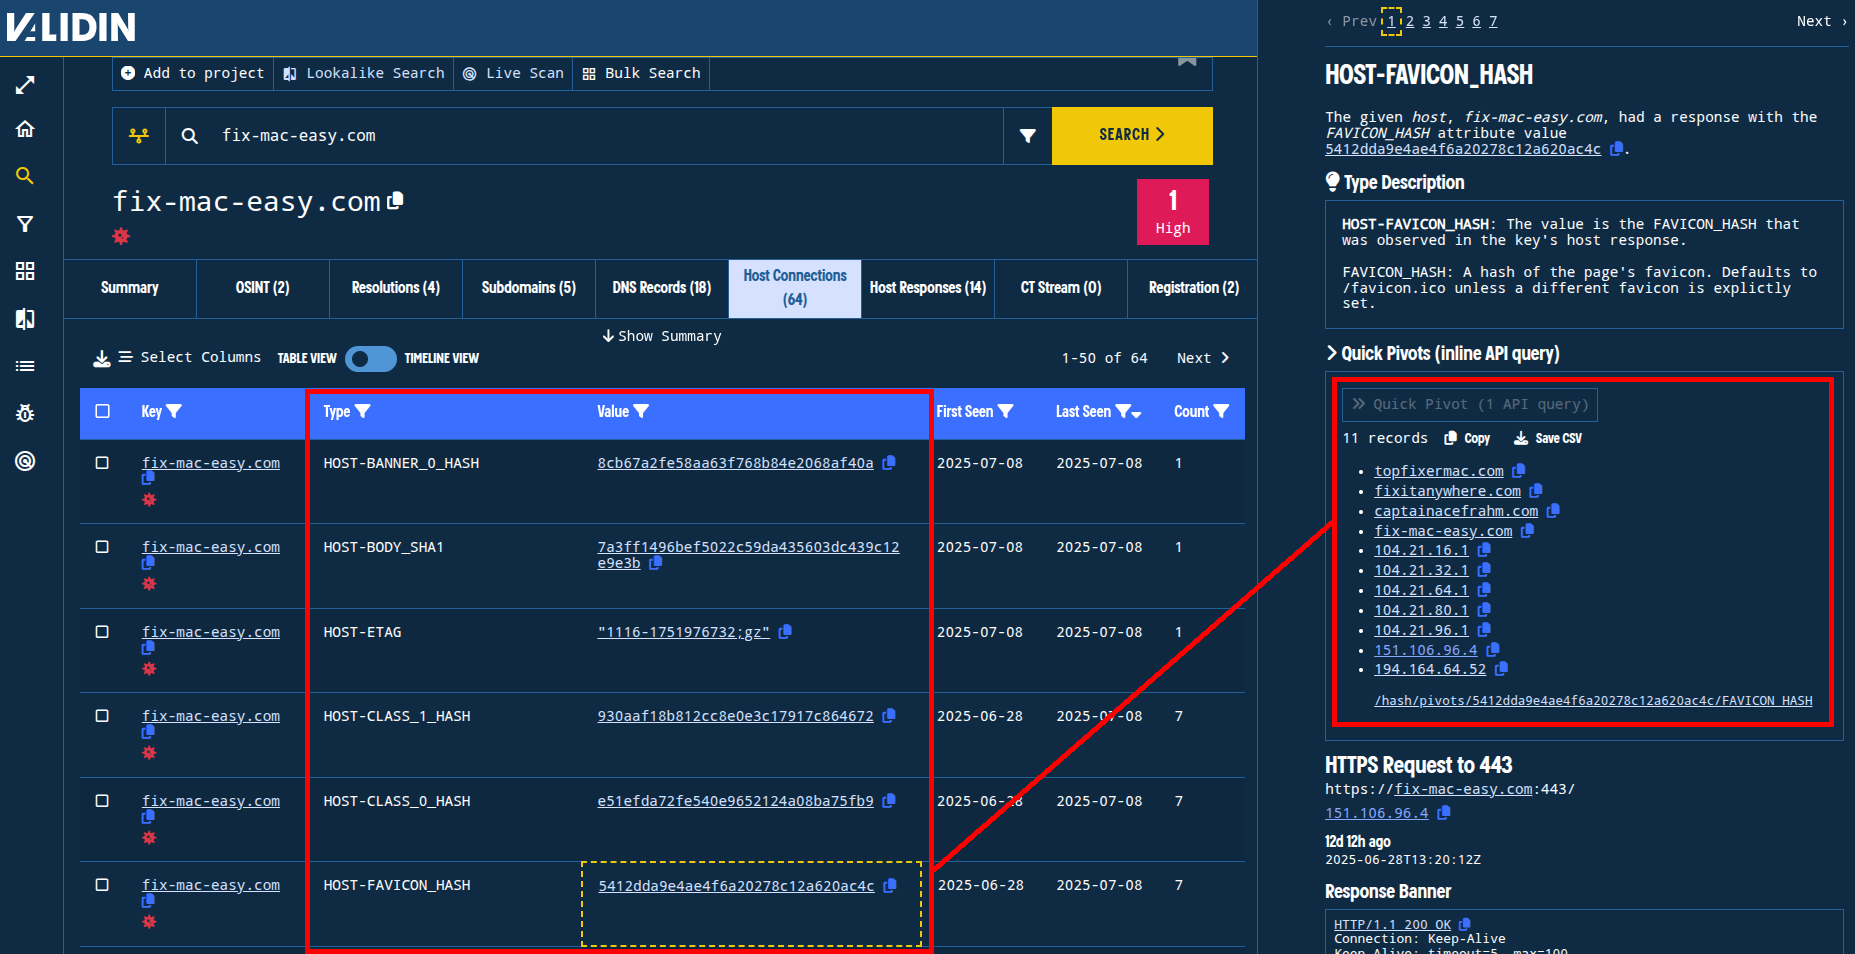1855x954 pixels.
Task: Copy fix-mac-easy.com domain title
Action: pyautogui.click(x=396, y=200)
